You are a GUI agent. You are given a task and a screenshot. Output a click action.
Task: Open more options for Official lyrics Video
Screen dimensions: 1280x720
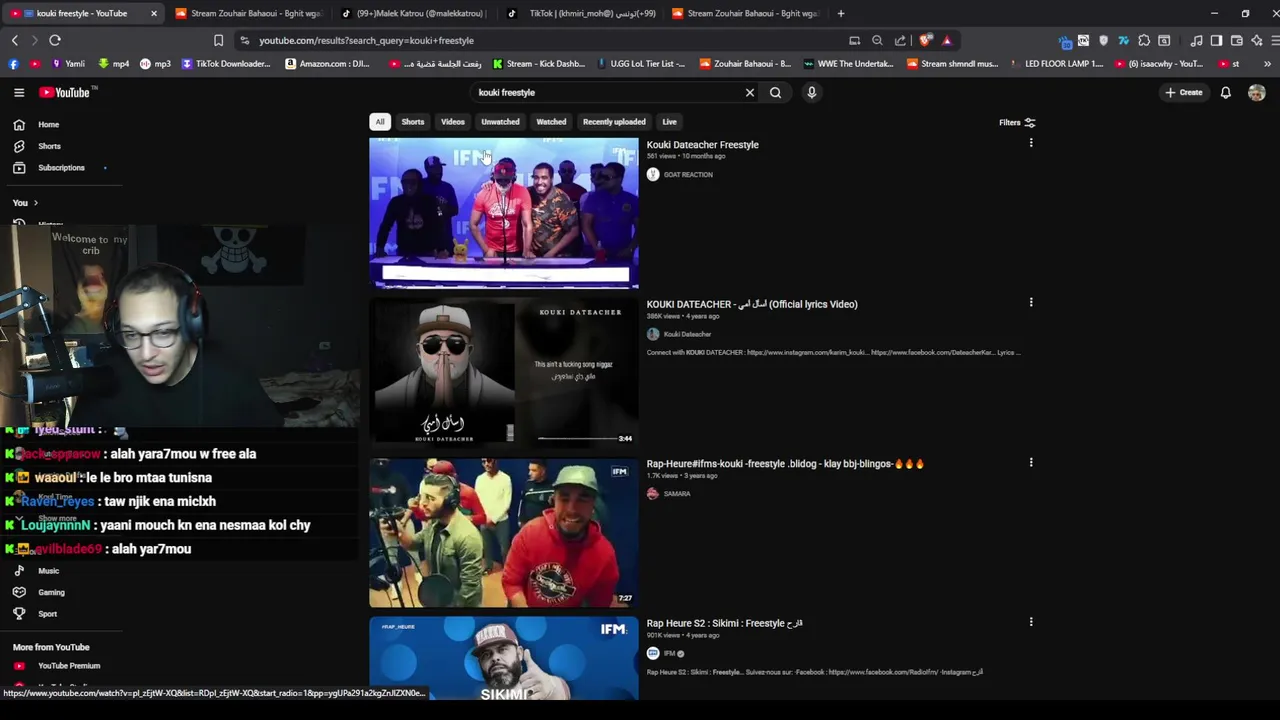1031,302
